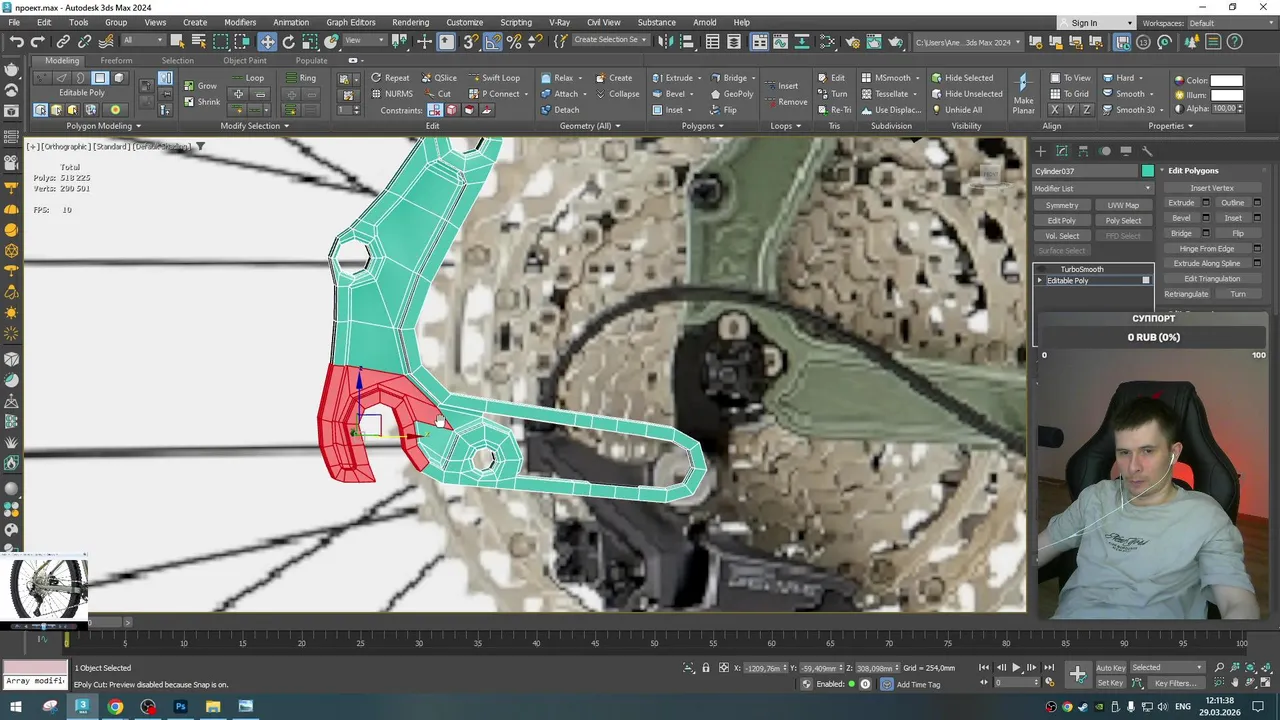Viewport: 1280px width, 720px height.
Task: Click the Insert Vertex button
Action: pos(1212,188)
